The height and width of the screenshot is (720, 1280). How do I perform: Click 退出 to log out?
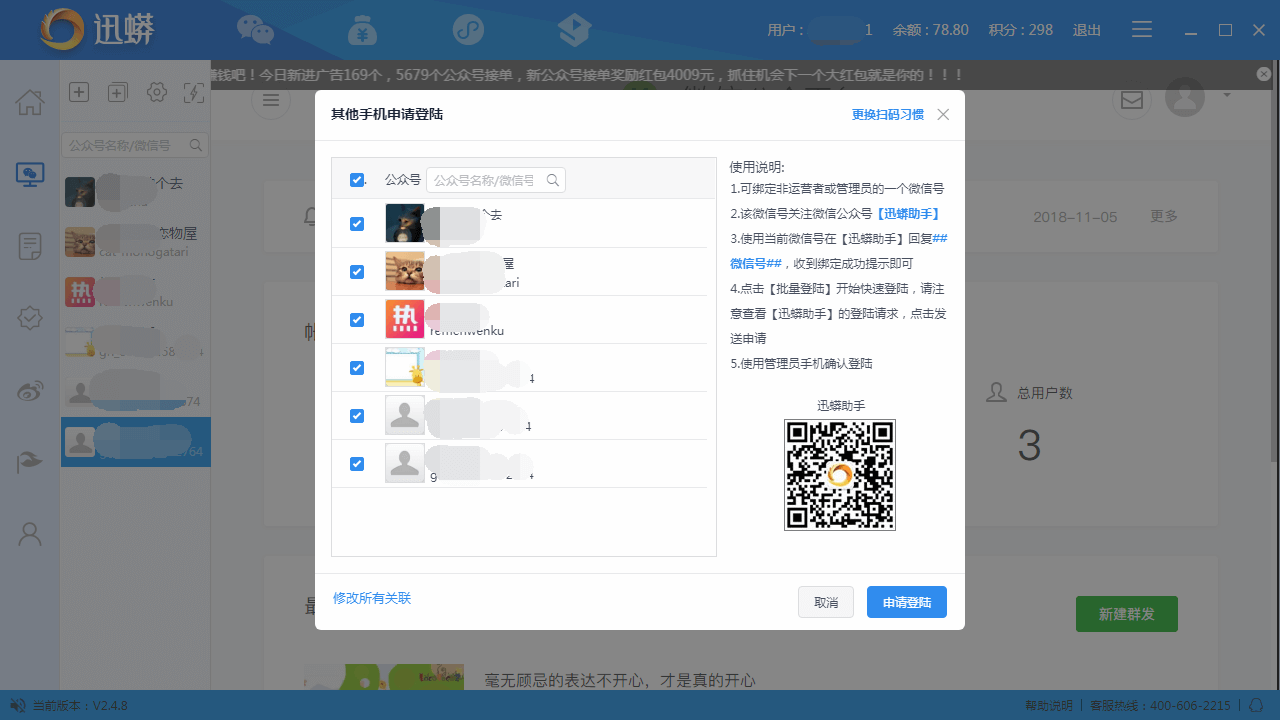click(1087, 30)
